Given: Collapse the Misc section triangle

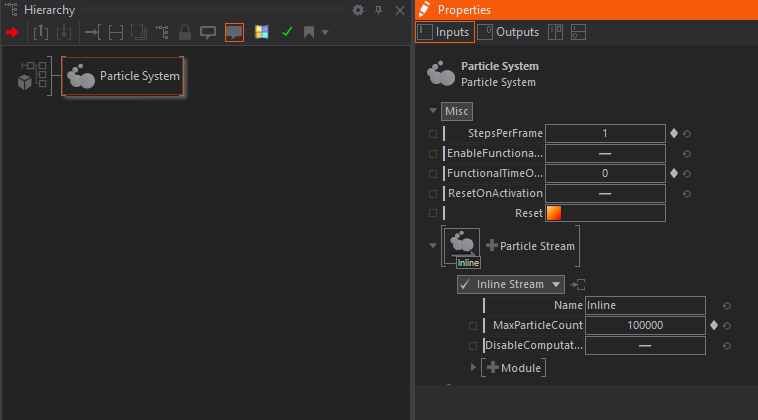Looking at the screenshot, I should point(433,111).
